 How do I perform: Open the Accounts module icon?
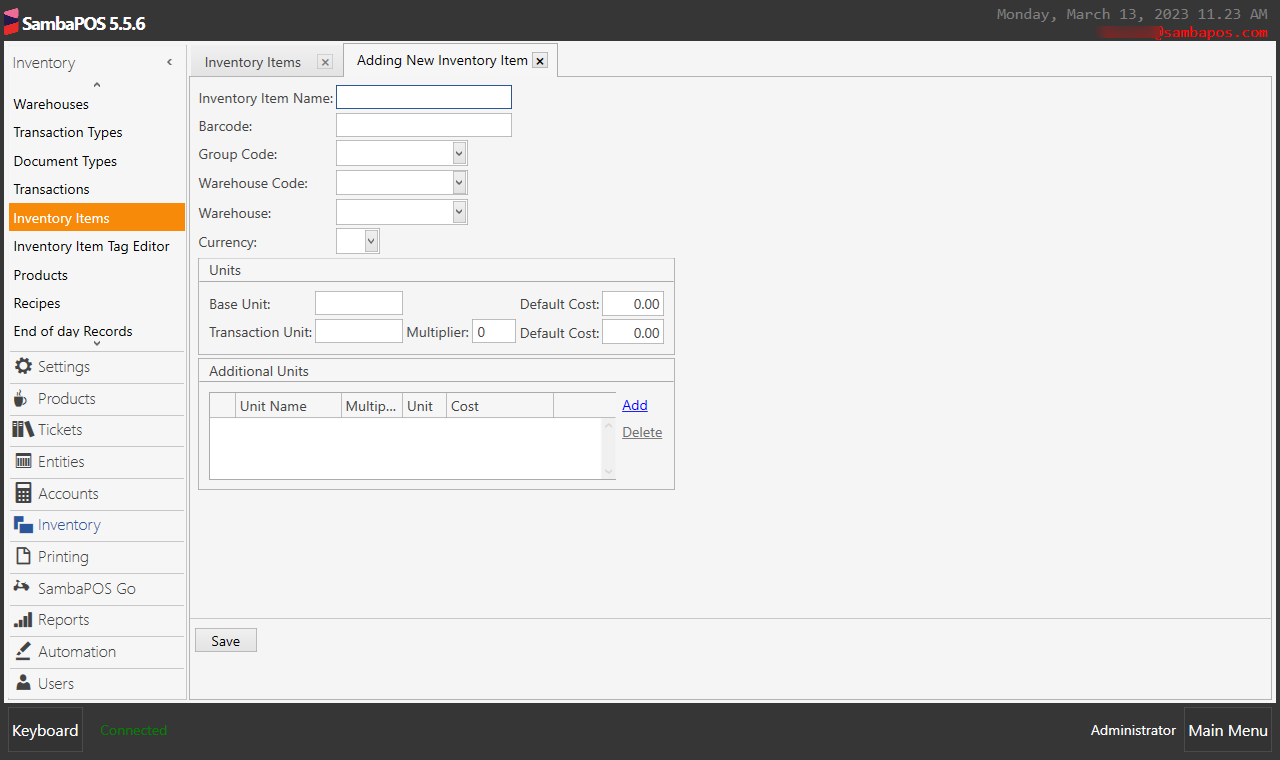[22, 493]
